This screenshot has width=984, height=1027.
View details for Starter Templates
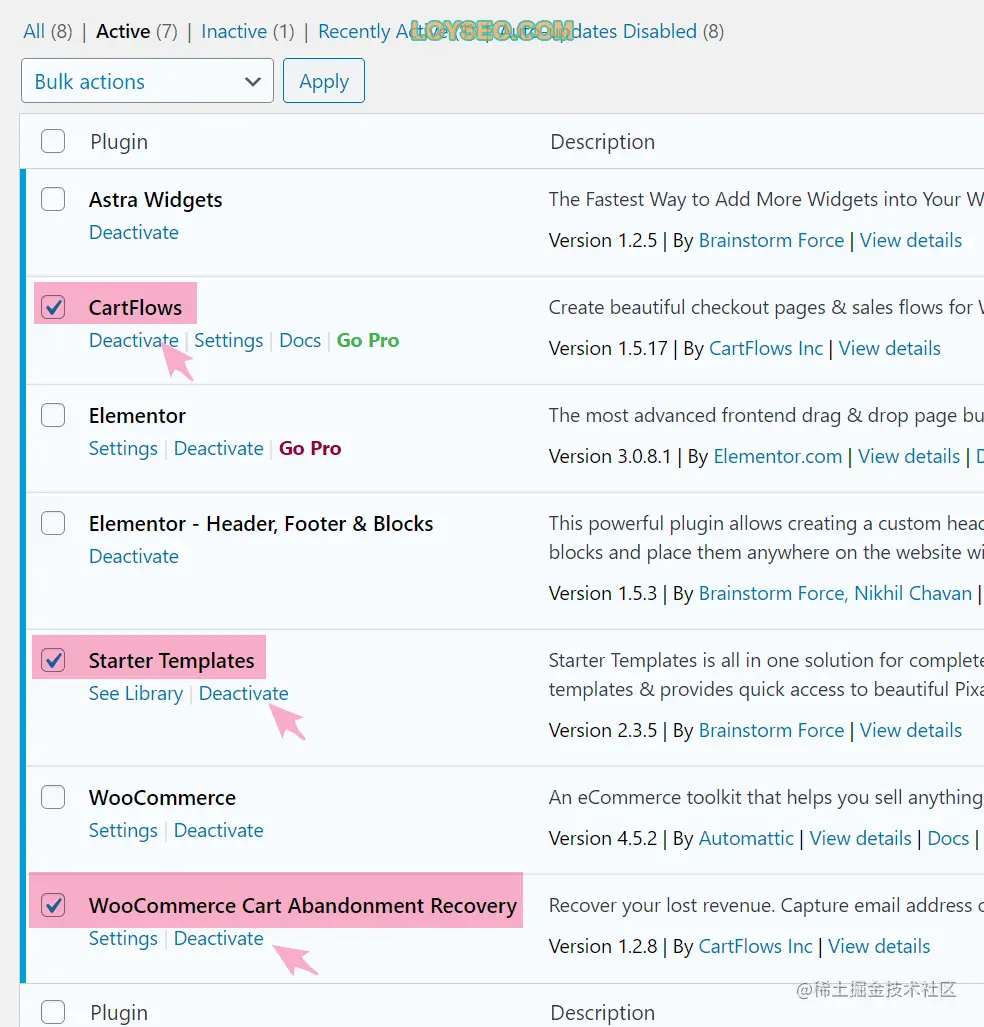tap(911, 730)
